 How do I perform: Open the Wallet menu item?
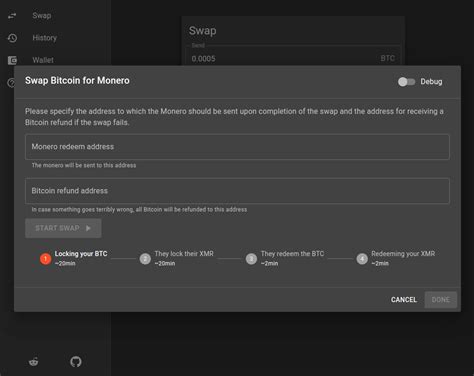point(43,60)
